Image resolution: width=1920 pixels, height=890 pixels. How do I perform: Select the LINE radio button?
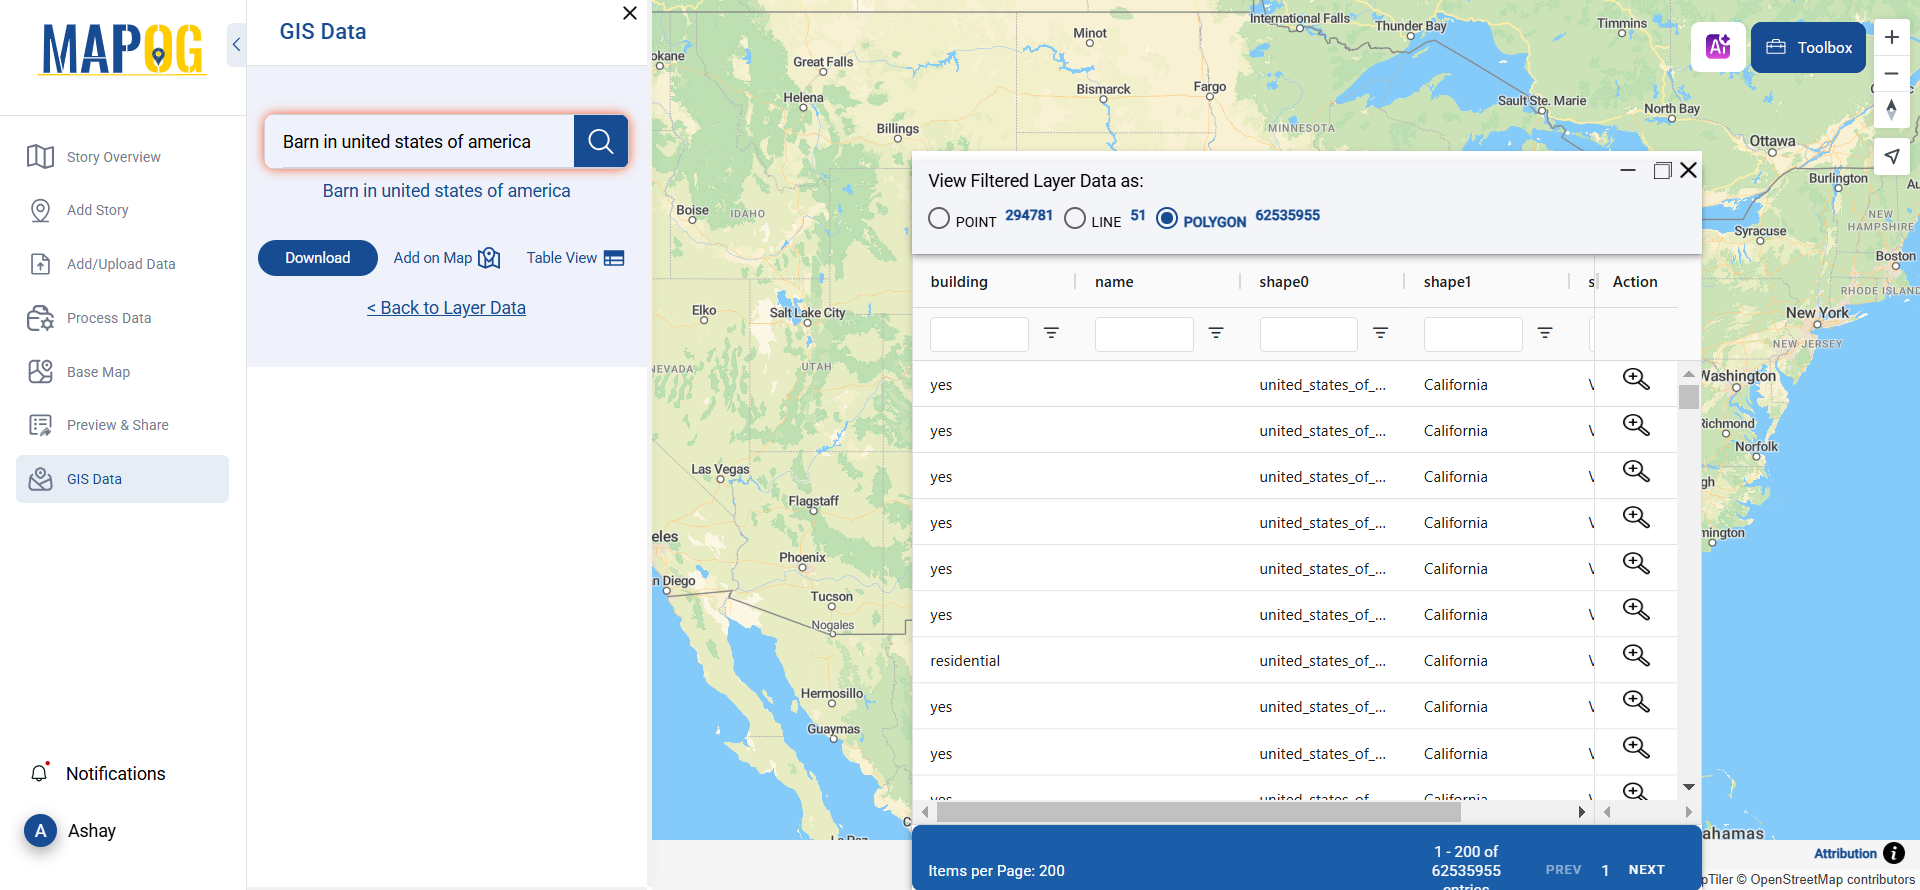(1075, 218)
